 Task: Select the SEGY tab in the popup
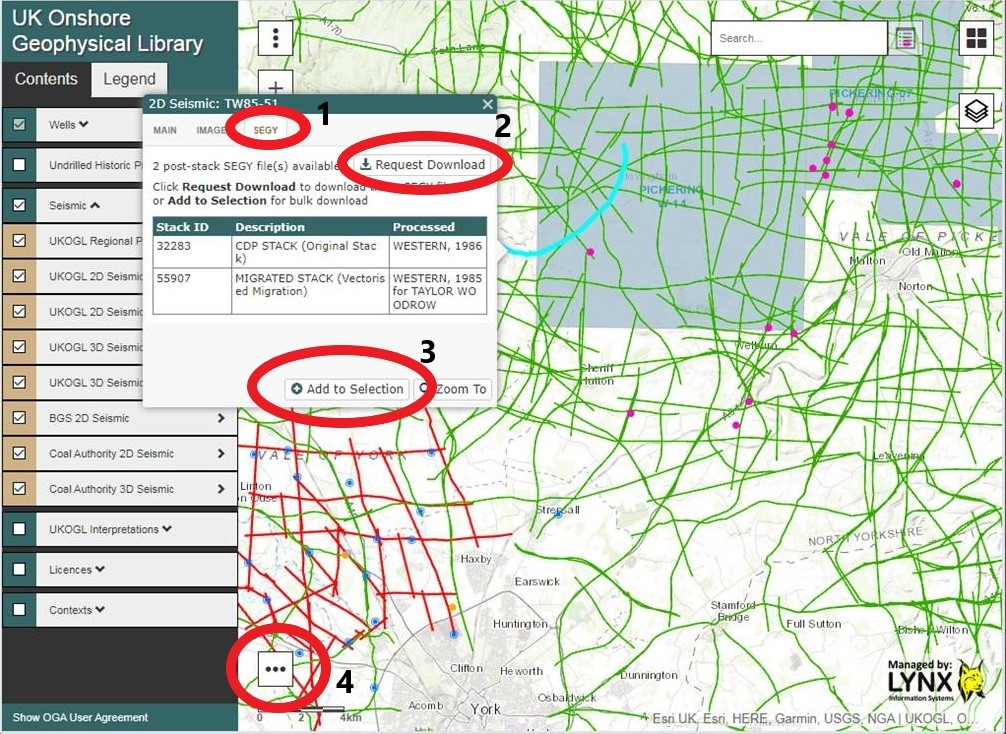(266, 130)
